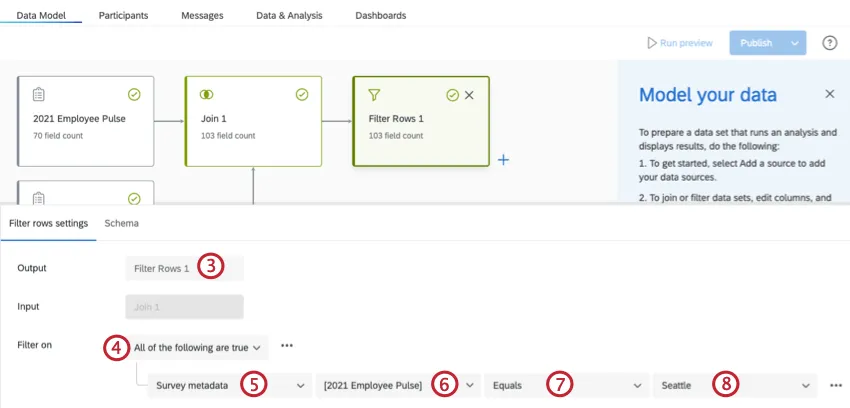This screenshot has height=408, width=850.
Task: Click the help question mark icon
Action: 829,43
